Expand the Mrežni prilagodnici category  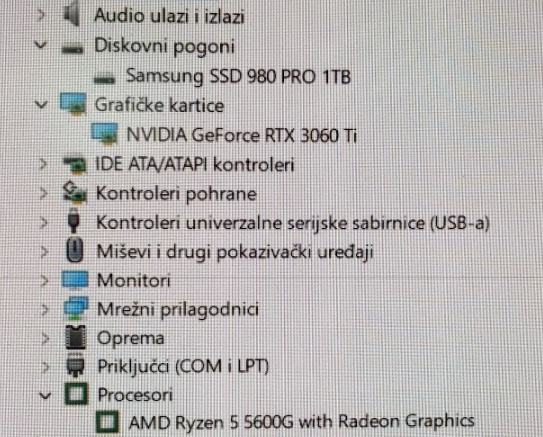[x=44, y=309]
